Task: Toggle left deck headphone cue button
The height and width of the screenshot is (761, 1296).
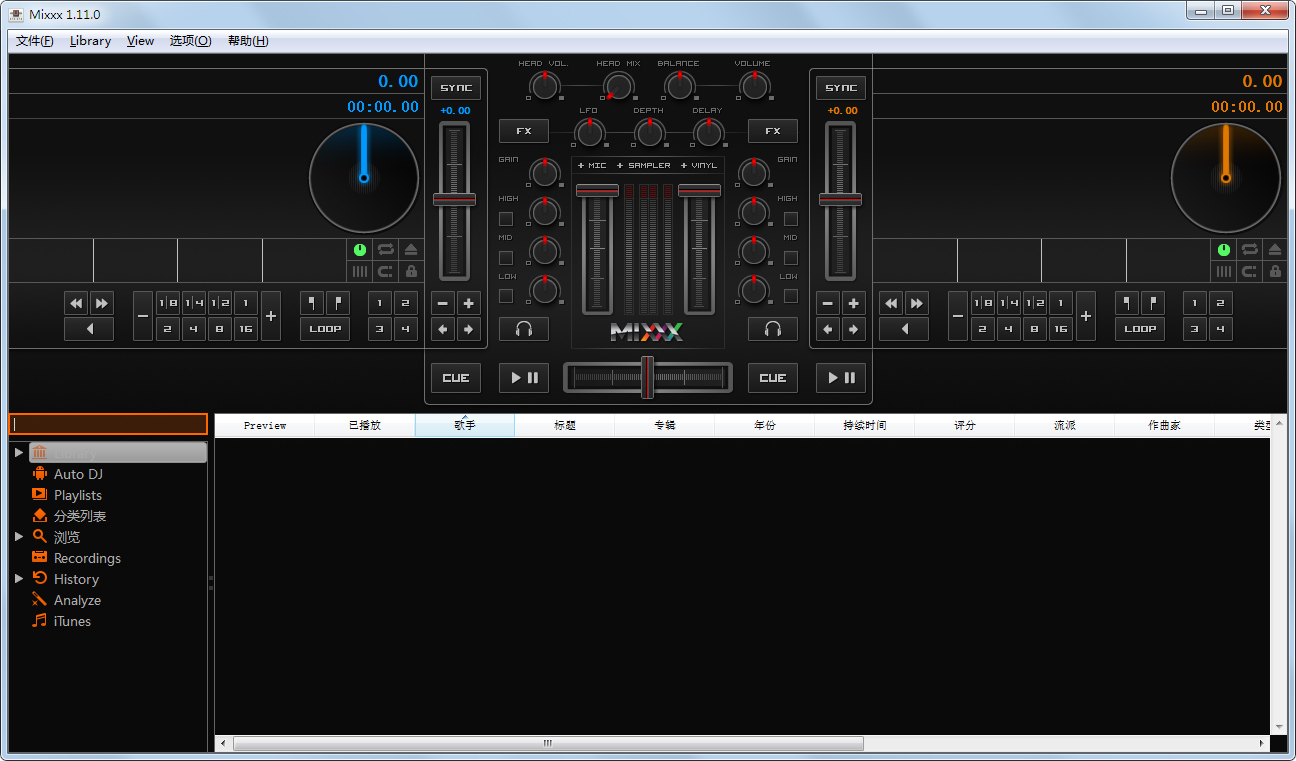Action: [524, 329]
